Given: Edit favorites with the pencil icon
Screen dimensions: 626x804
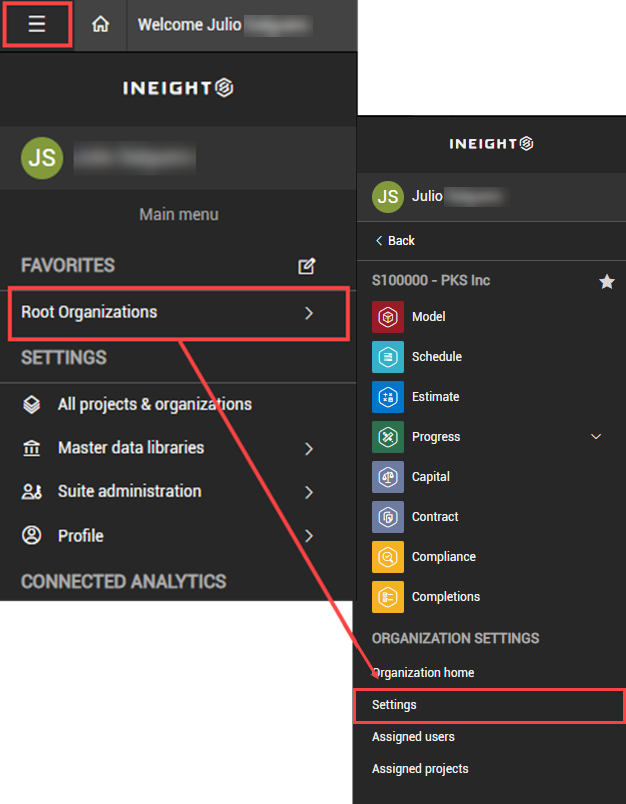Looking at the screenshot, I should click(307, 266).
